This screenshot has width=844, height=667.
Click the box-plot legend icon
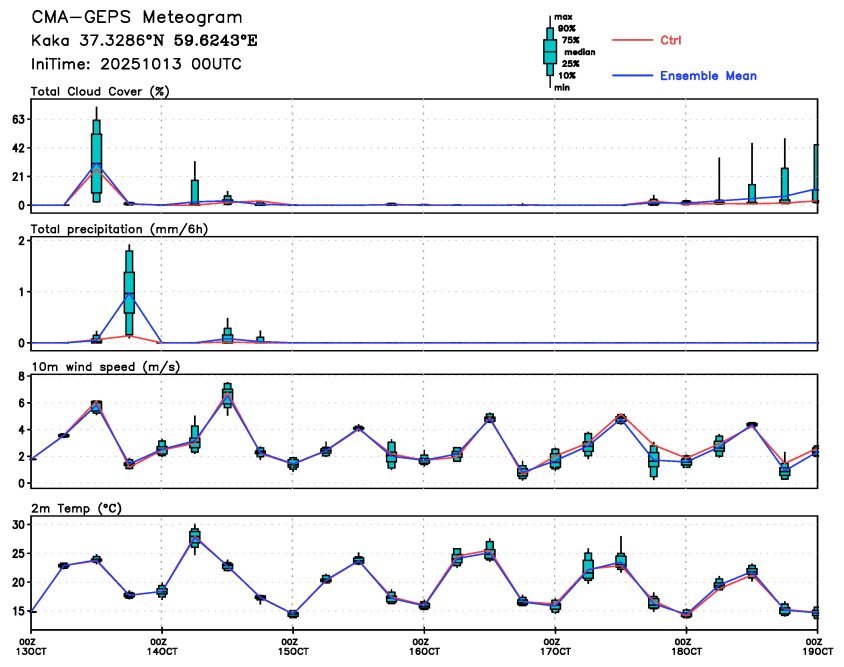550,52
